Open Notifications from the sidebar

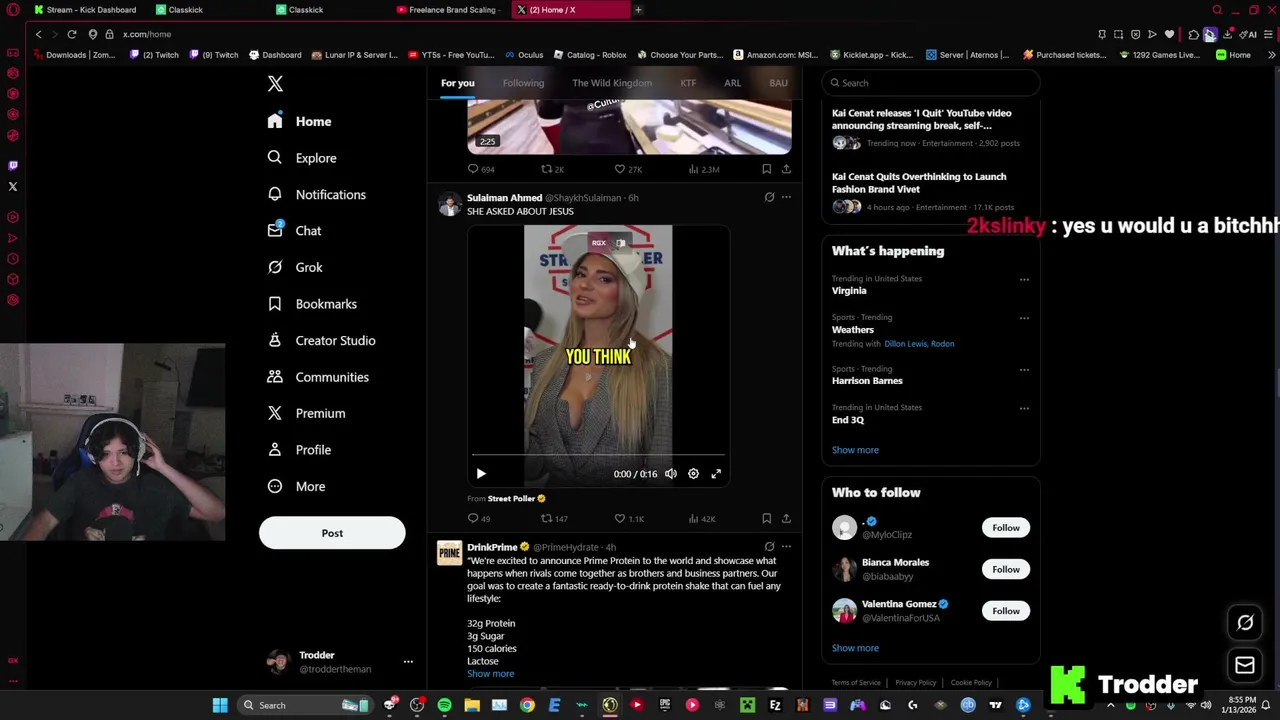(x=316, y=194)
